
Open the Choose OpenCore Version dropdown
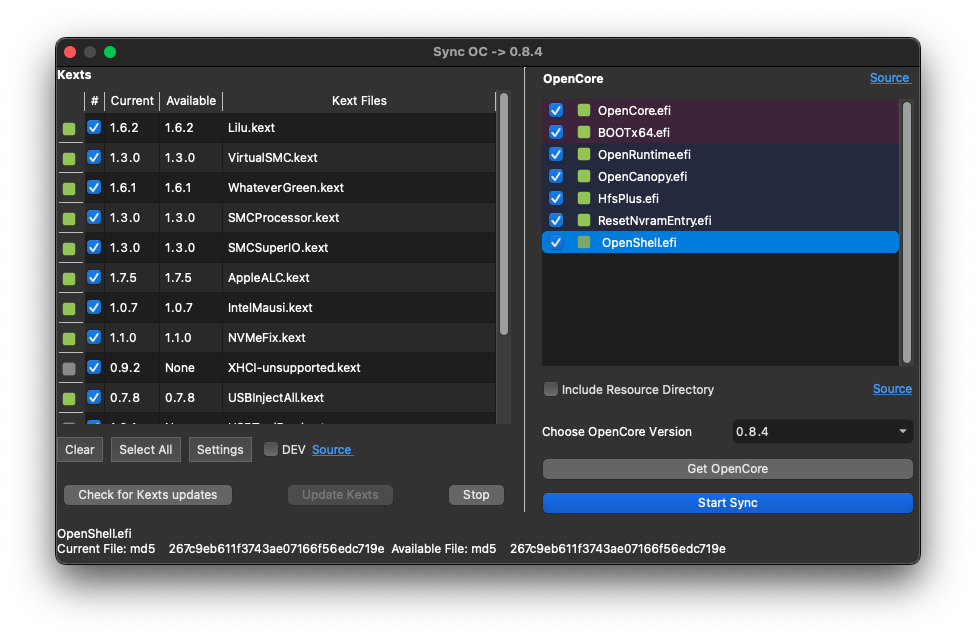click(x=822, y=431)
